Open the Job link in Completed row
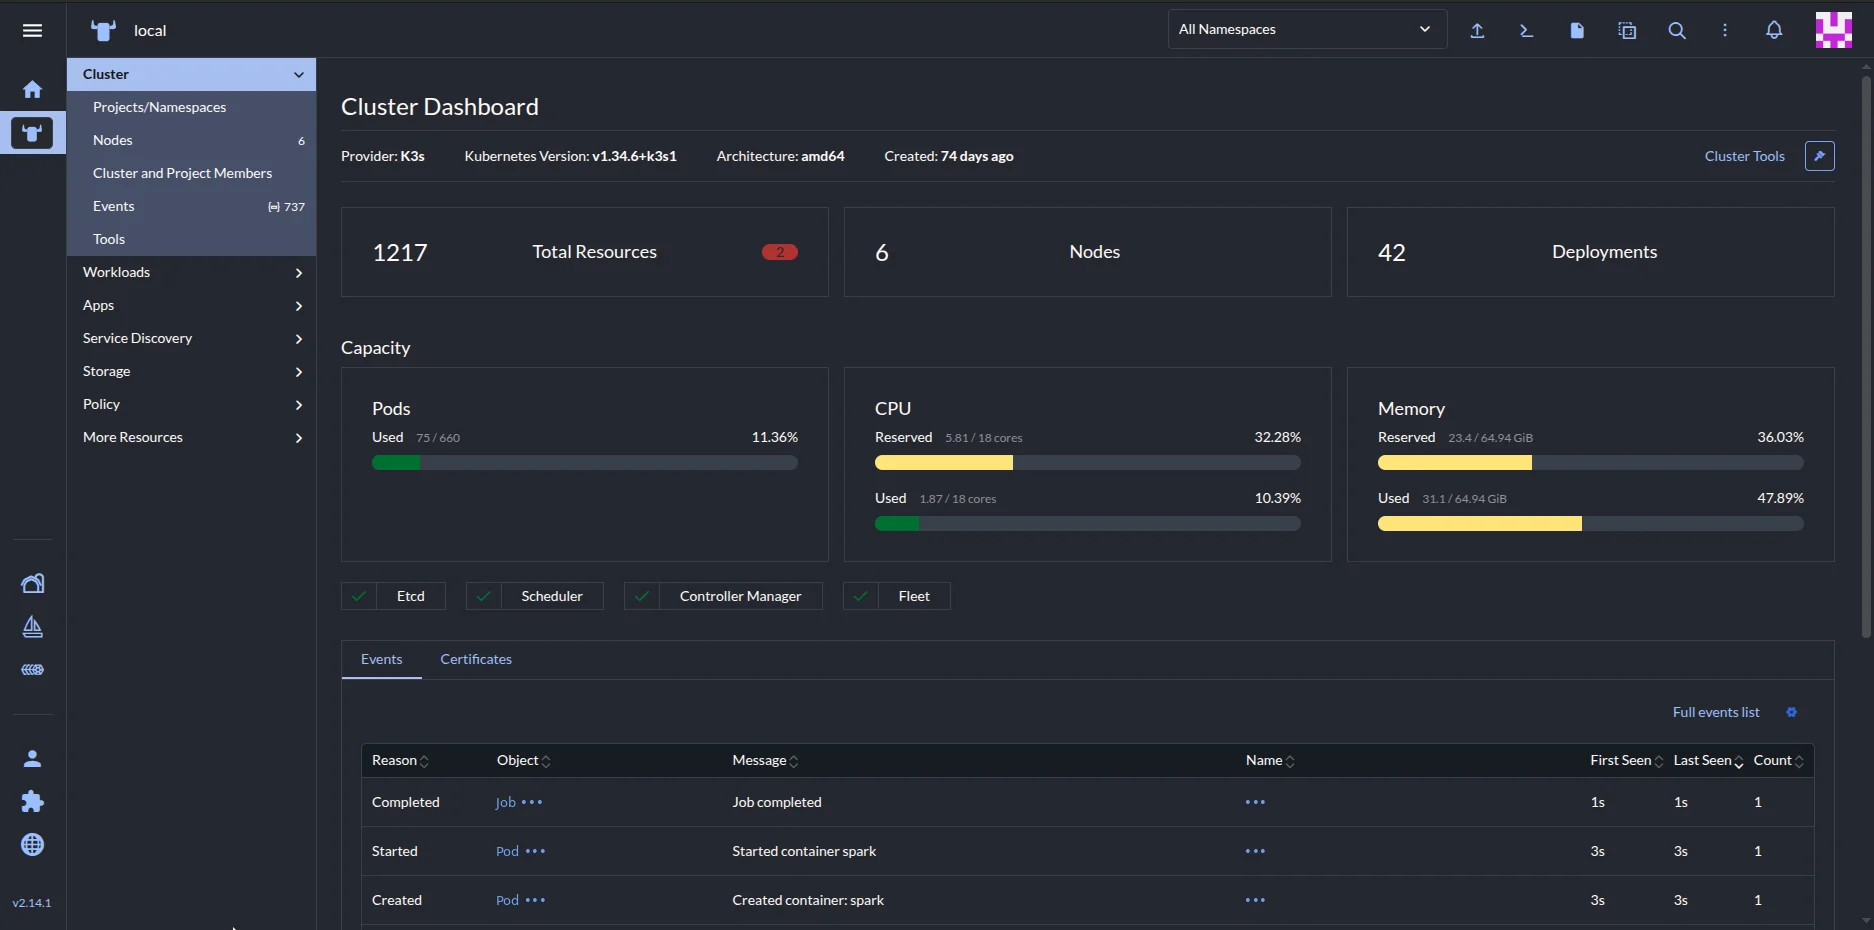This screenshot has height=930, width=1874. coord(506,802)
